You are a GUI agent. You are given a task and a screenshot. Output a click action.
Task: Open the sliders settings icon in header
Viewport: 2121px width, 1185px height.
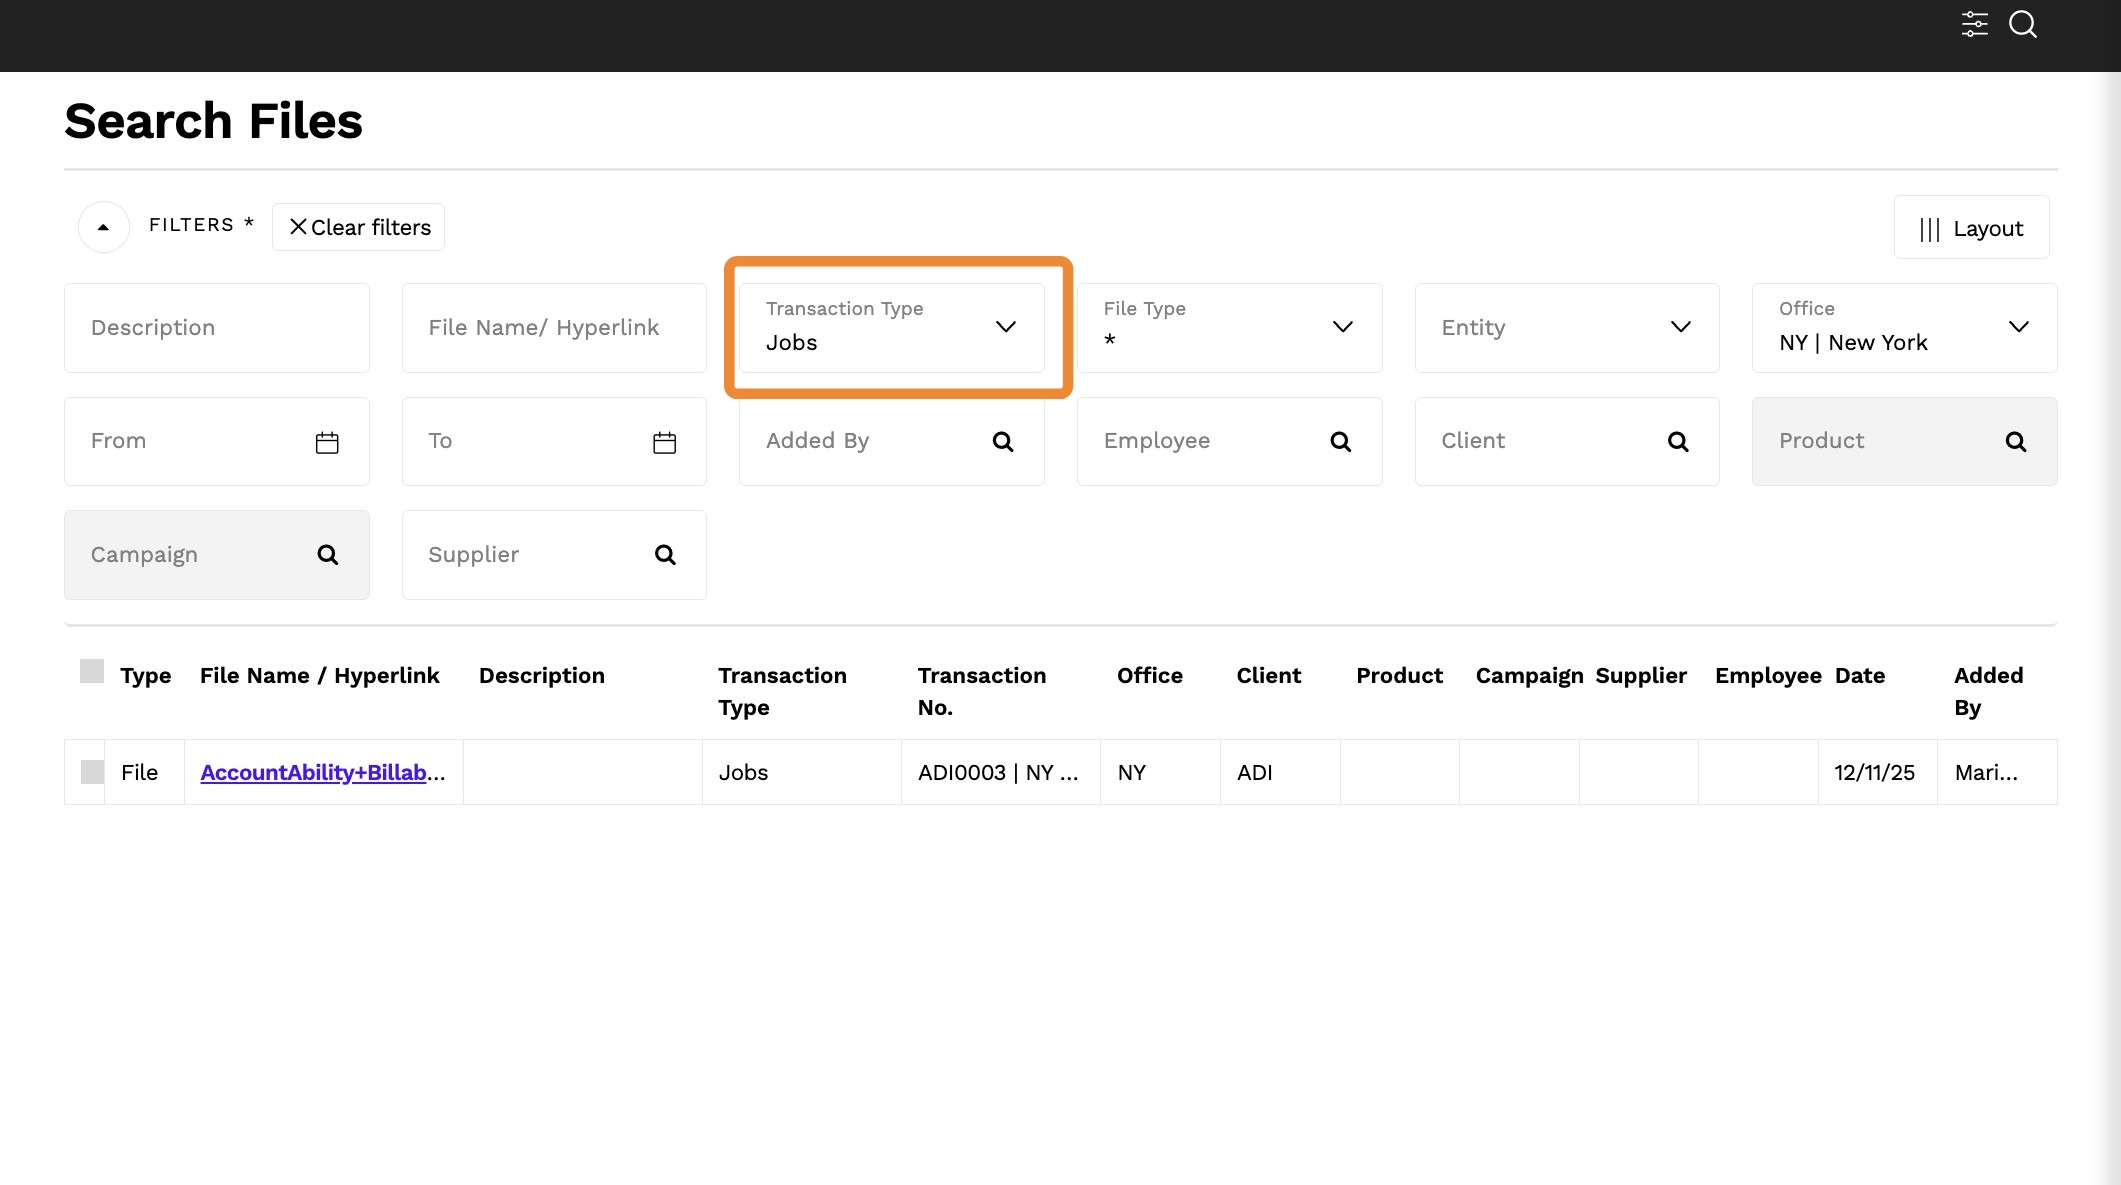coord(1974,24)
